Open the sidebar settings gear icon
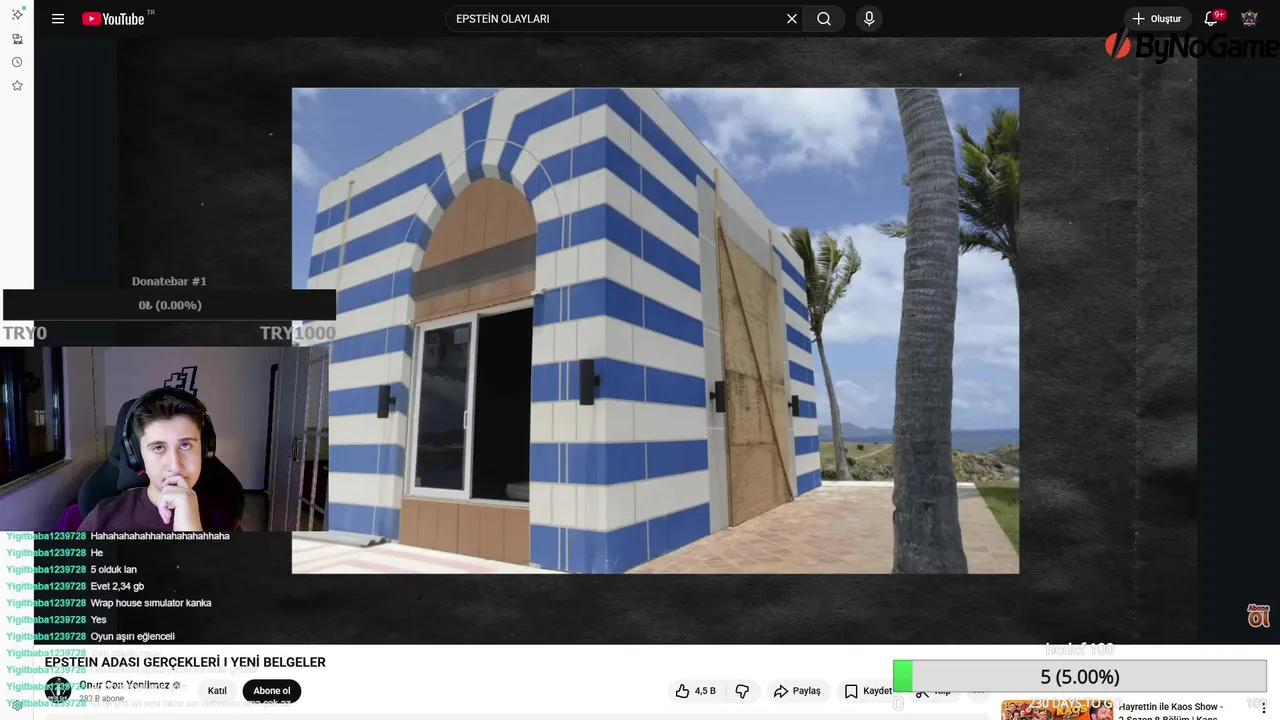The image size is (1280, 720). (17, 705)
